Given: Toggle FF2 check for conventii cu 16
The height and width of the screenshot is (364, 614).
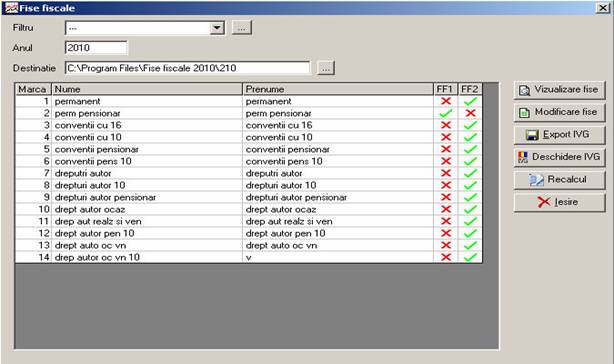Looking at the screenshot, I should (x=470, y=125).
